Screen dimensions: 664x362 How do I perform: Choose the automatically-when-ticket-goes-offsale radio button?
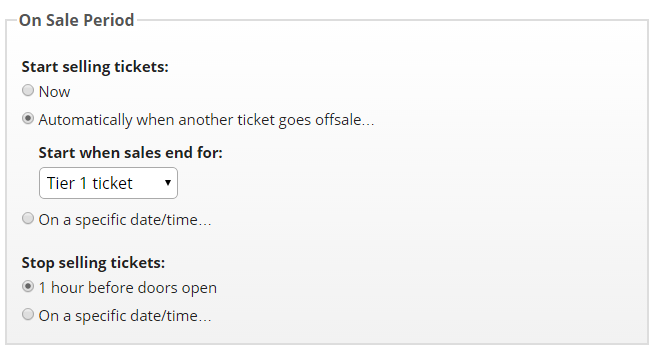pos(28,119)
